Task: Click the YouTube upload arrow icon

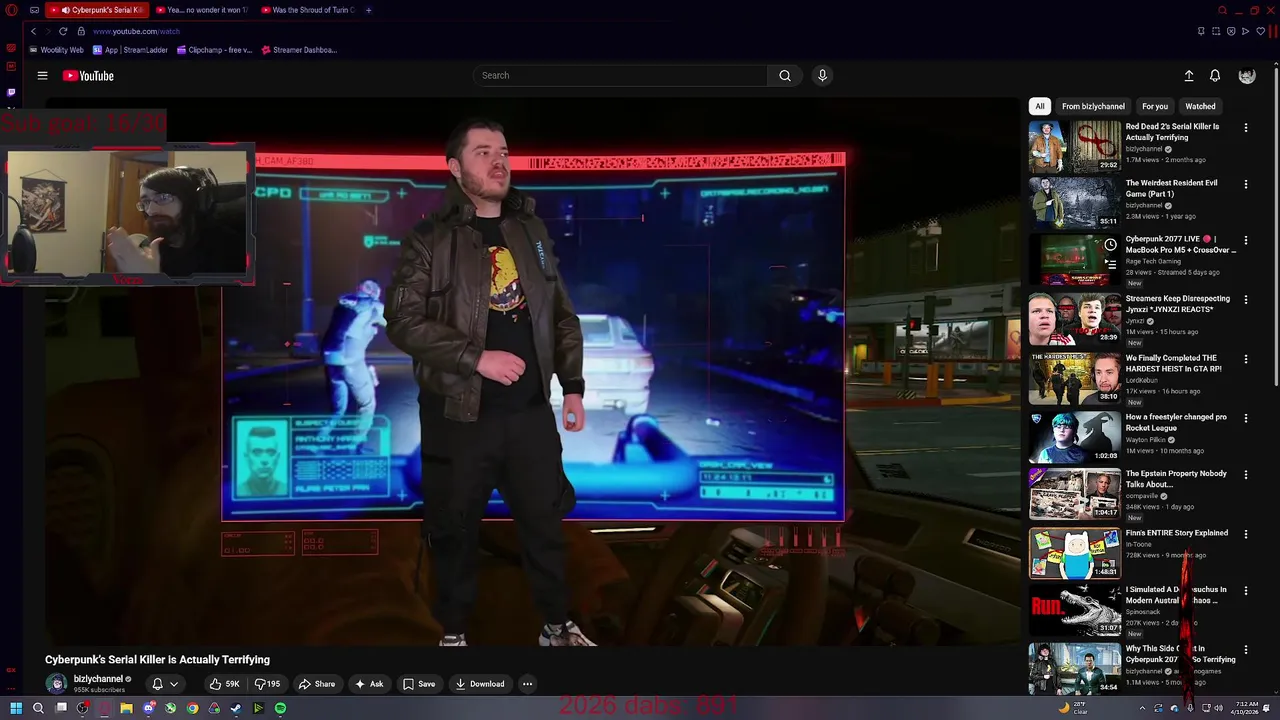Action: click(x=1189, y=76)
